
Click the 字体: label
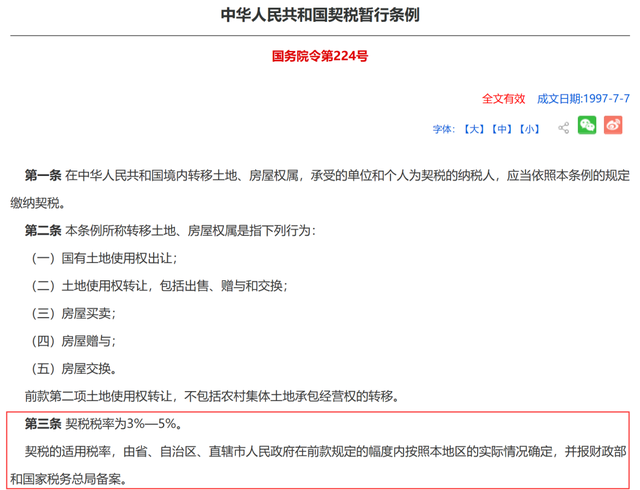(444, 129)
